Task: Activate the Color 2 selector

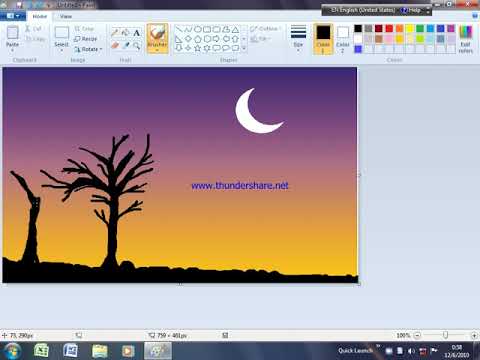Action: 343,39
